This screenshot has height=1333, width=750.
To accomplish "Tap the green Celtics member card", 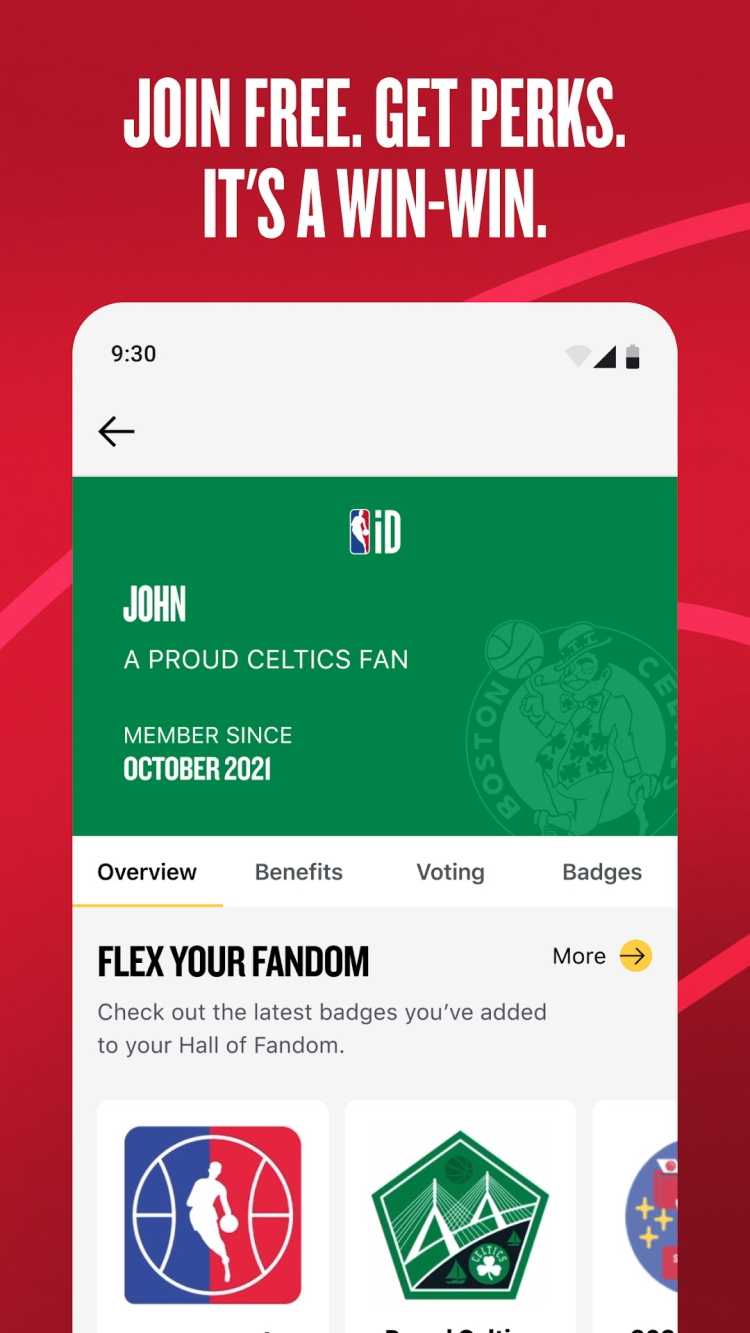I will [x=375, y=656].
